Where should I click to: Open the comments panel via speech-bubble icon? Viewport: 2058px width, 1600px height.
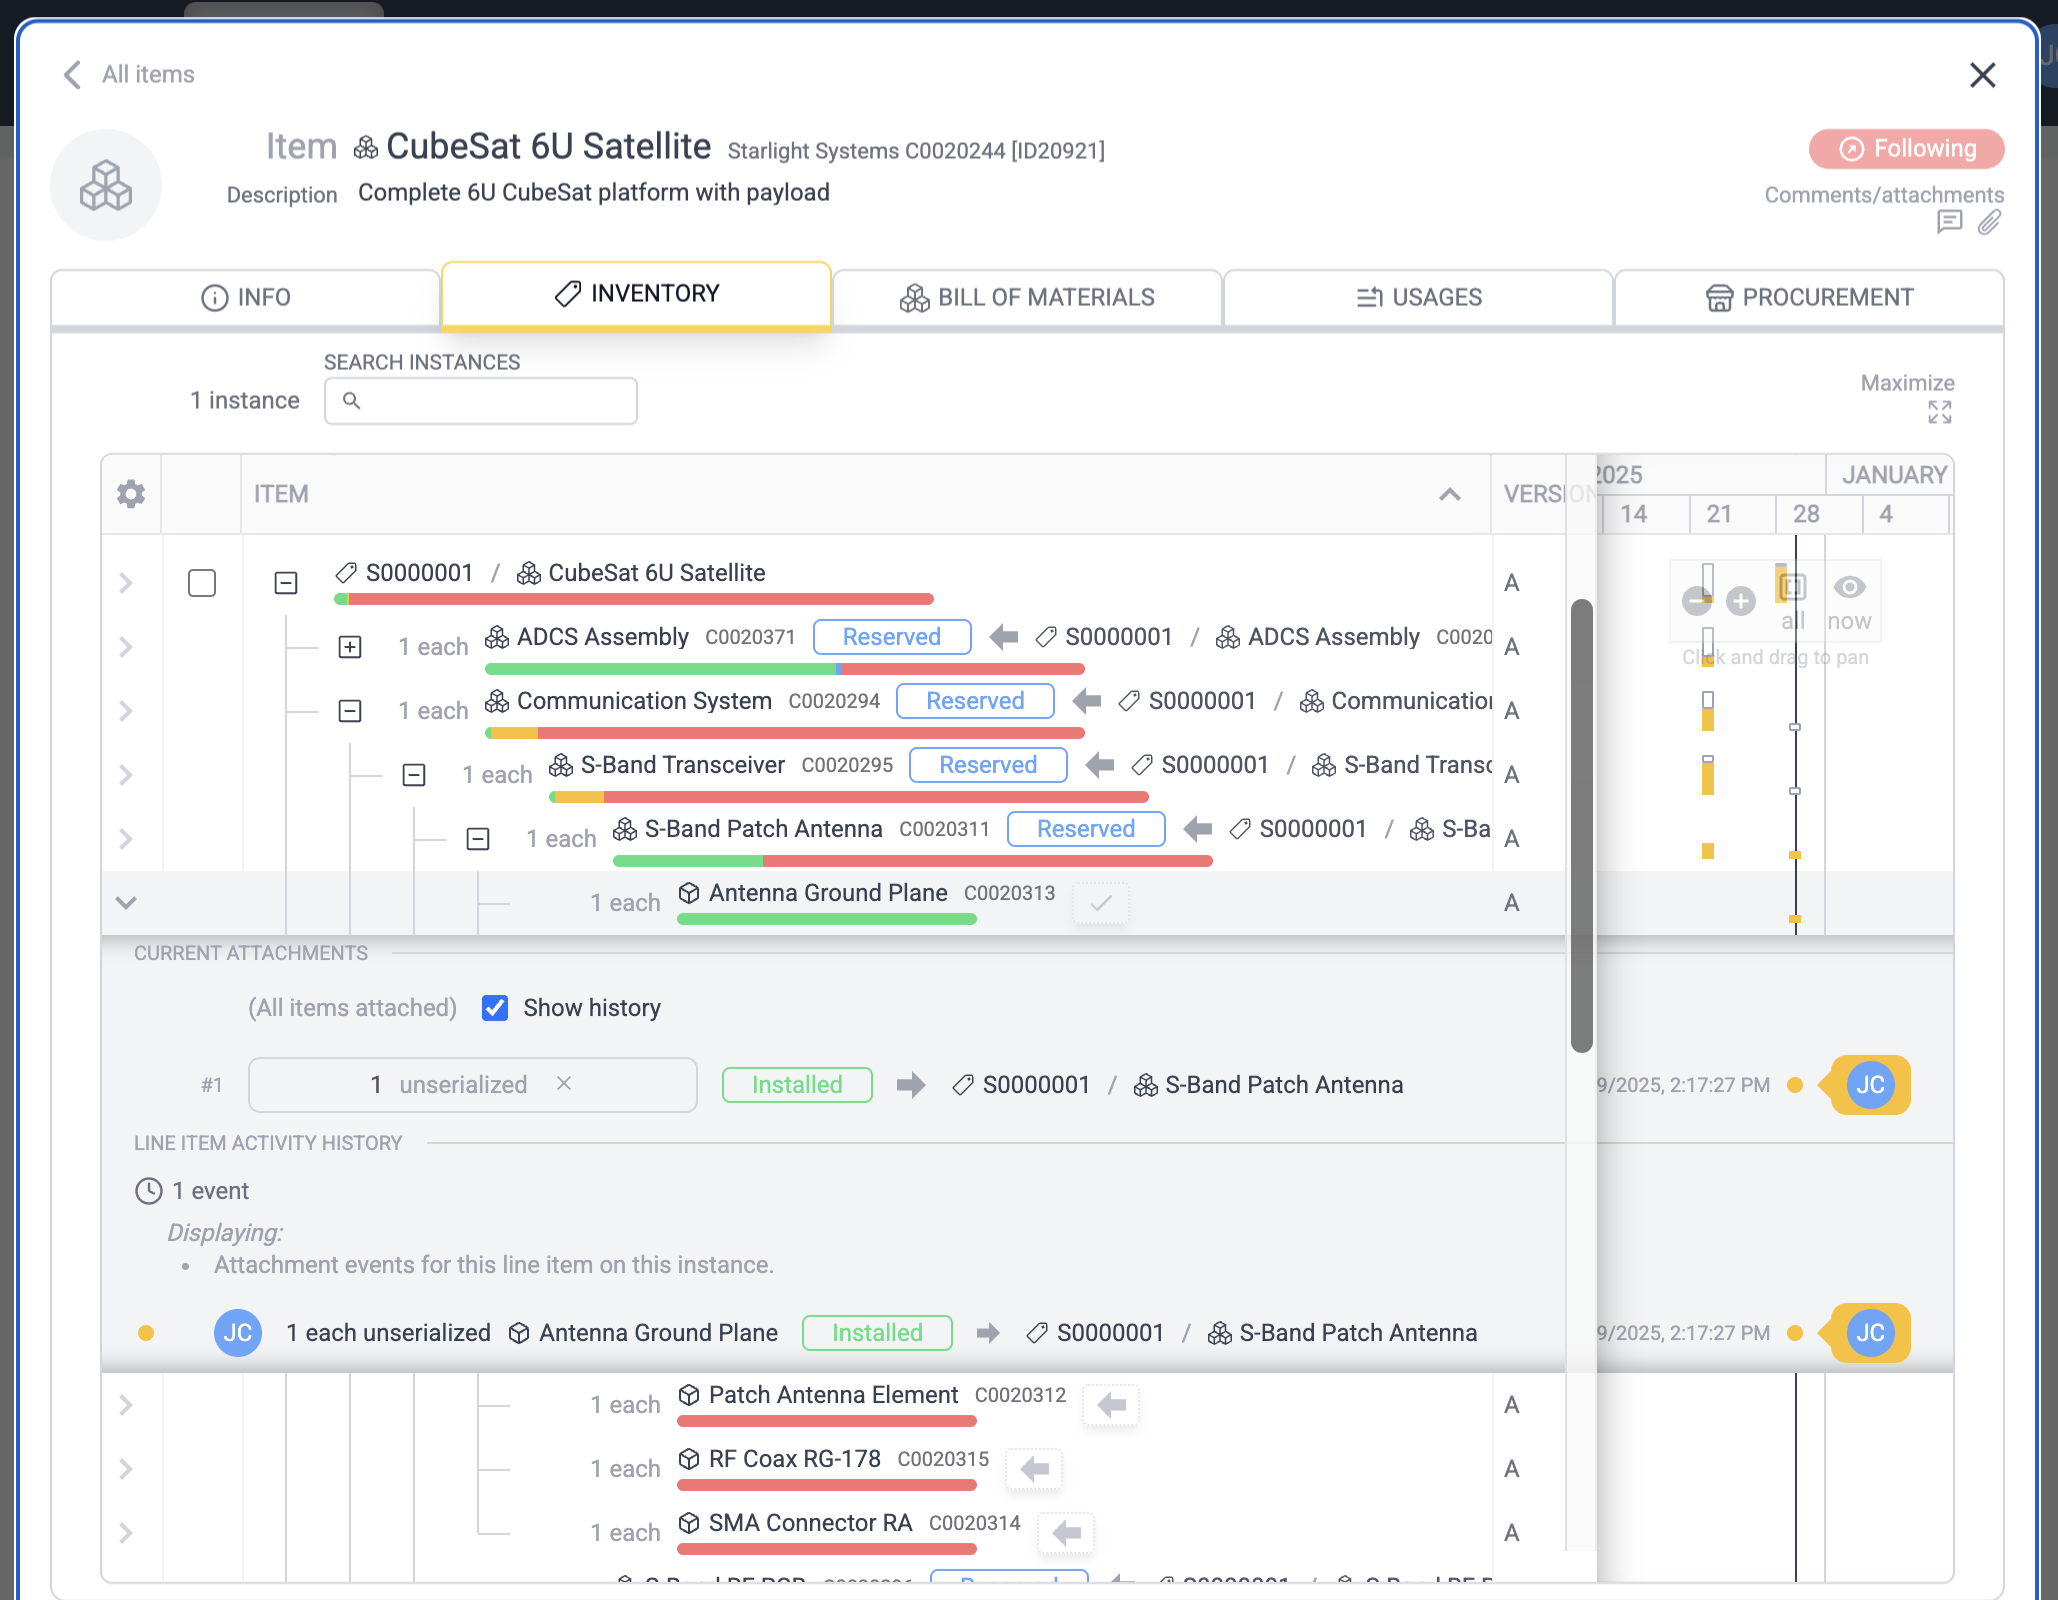tap(1949, 224)
